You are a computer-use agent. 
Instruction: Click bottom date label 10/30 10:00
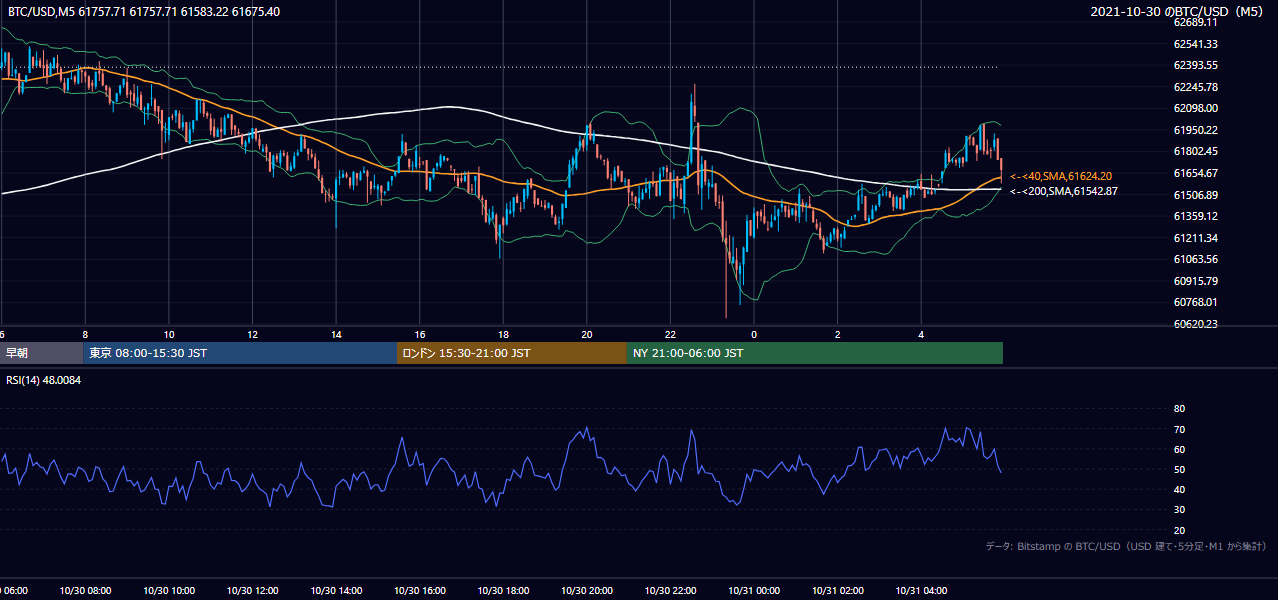(169, 591)
